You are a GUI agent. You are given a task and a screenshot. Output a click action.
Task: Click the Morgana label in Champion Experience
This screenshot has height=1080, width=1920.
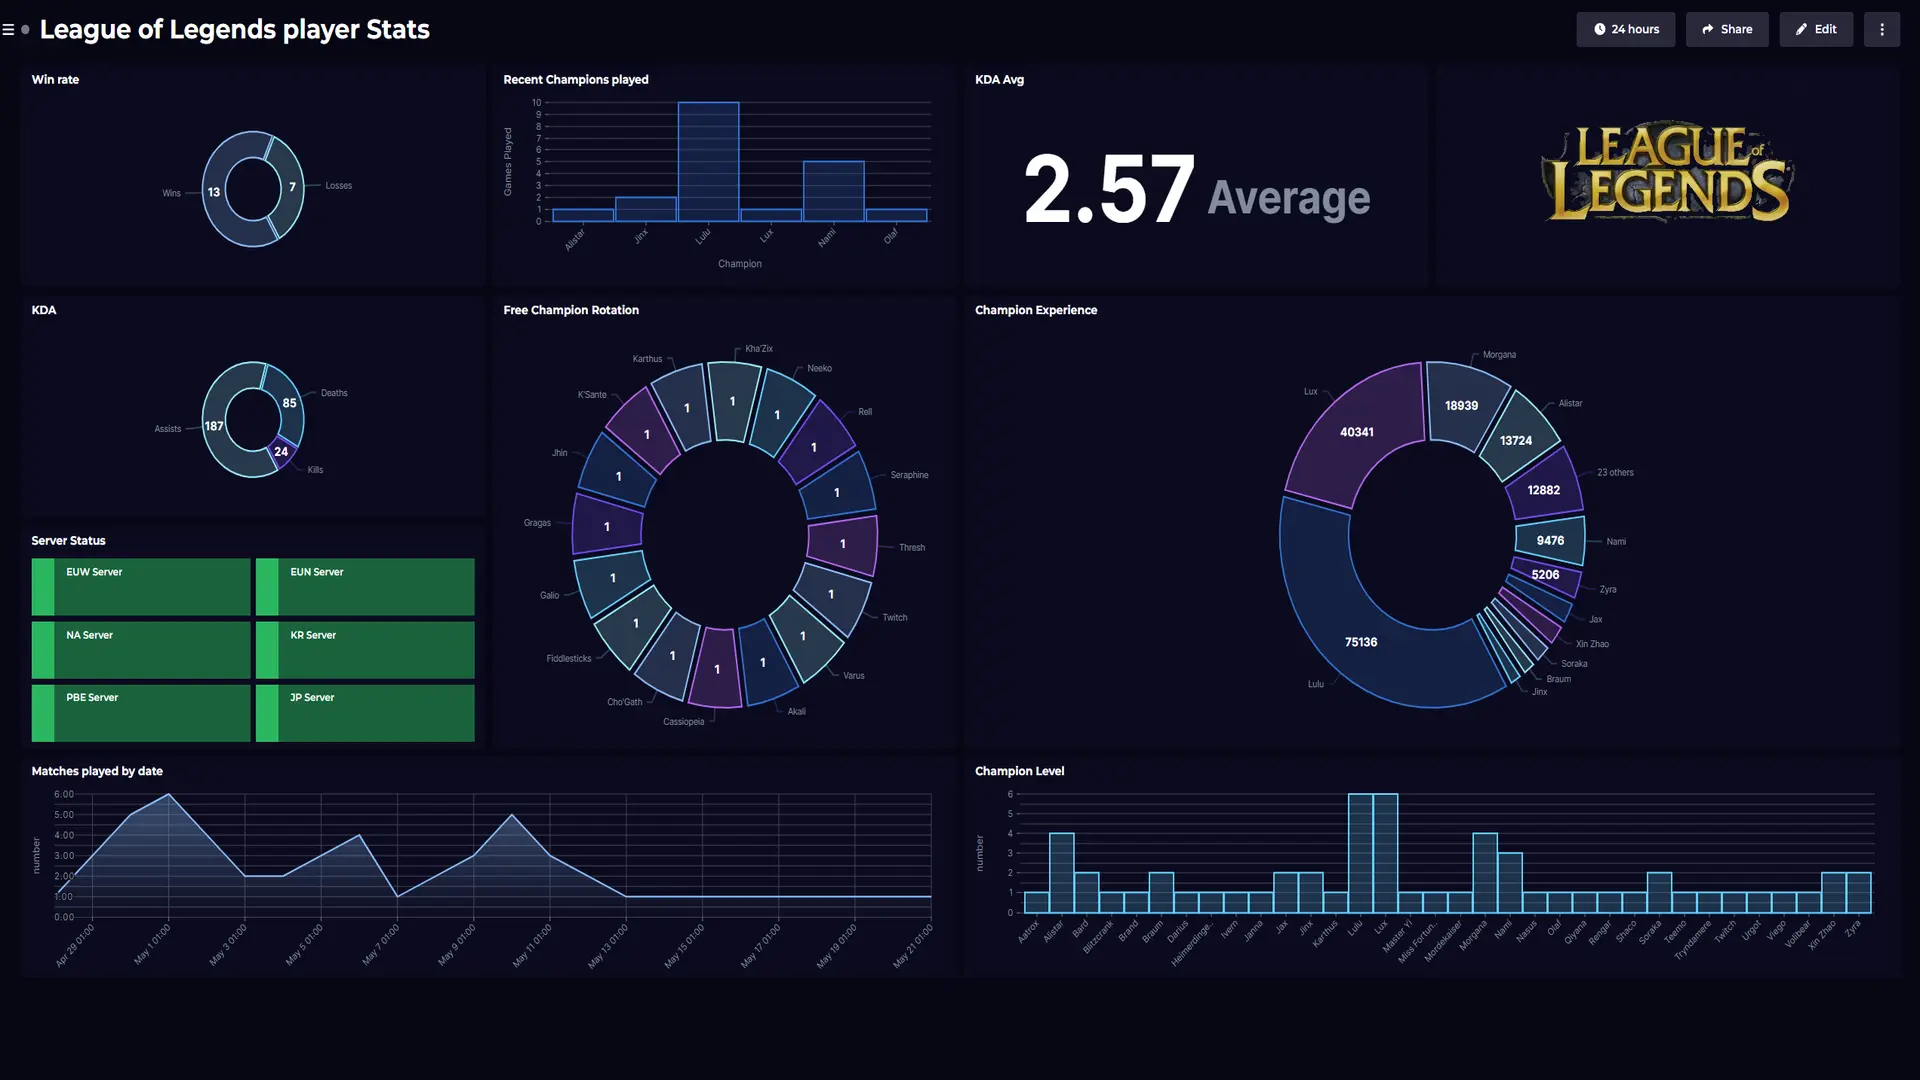(1498, 355)
